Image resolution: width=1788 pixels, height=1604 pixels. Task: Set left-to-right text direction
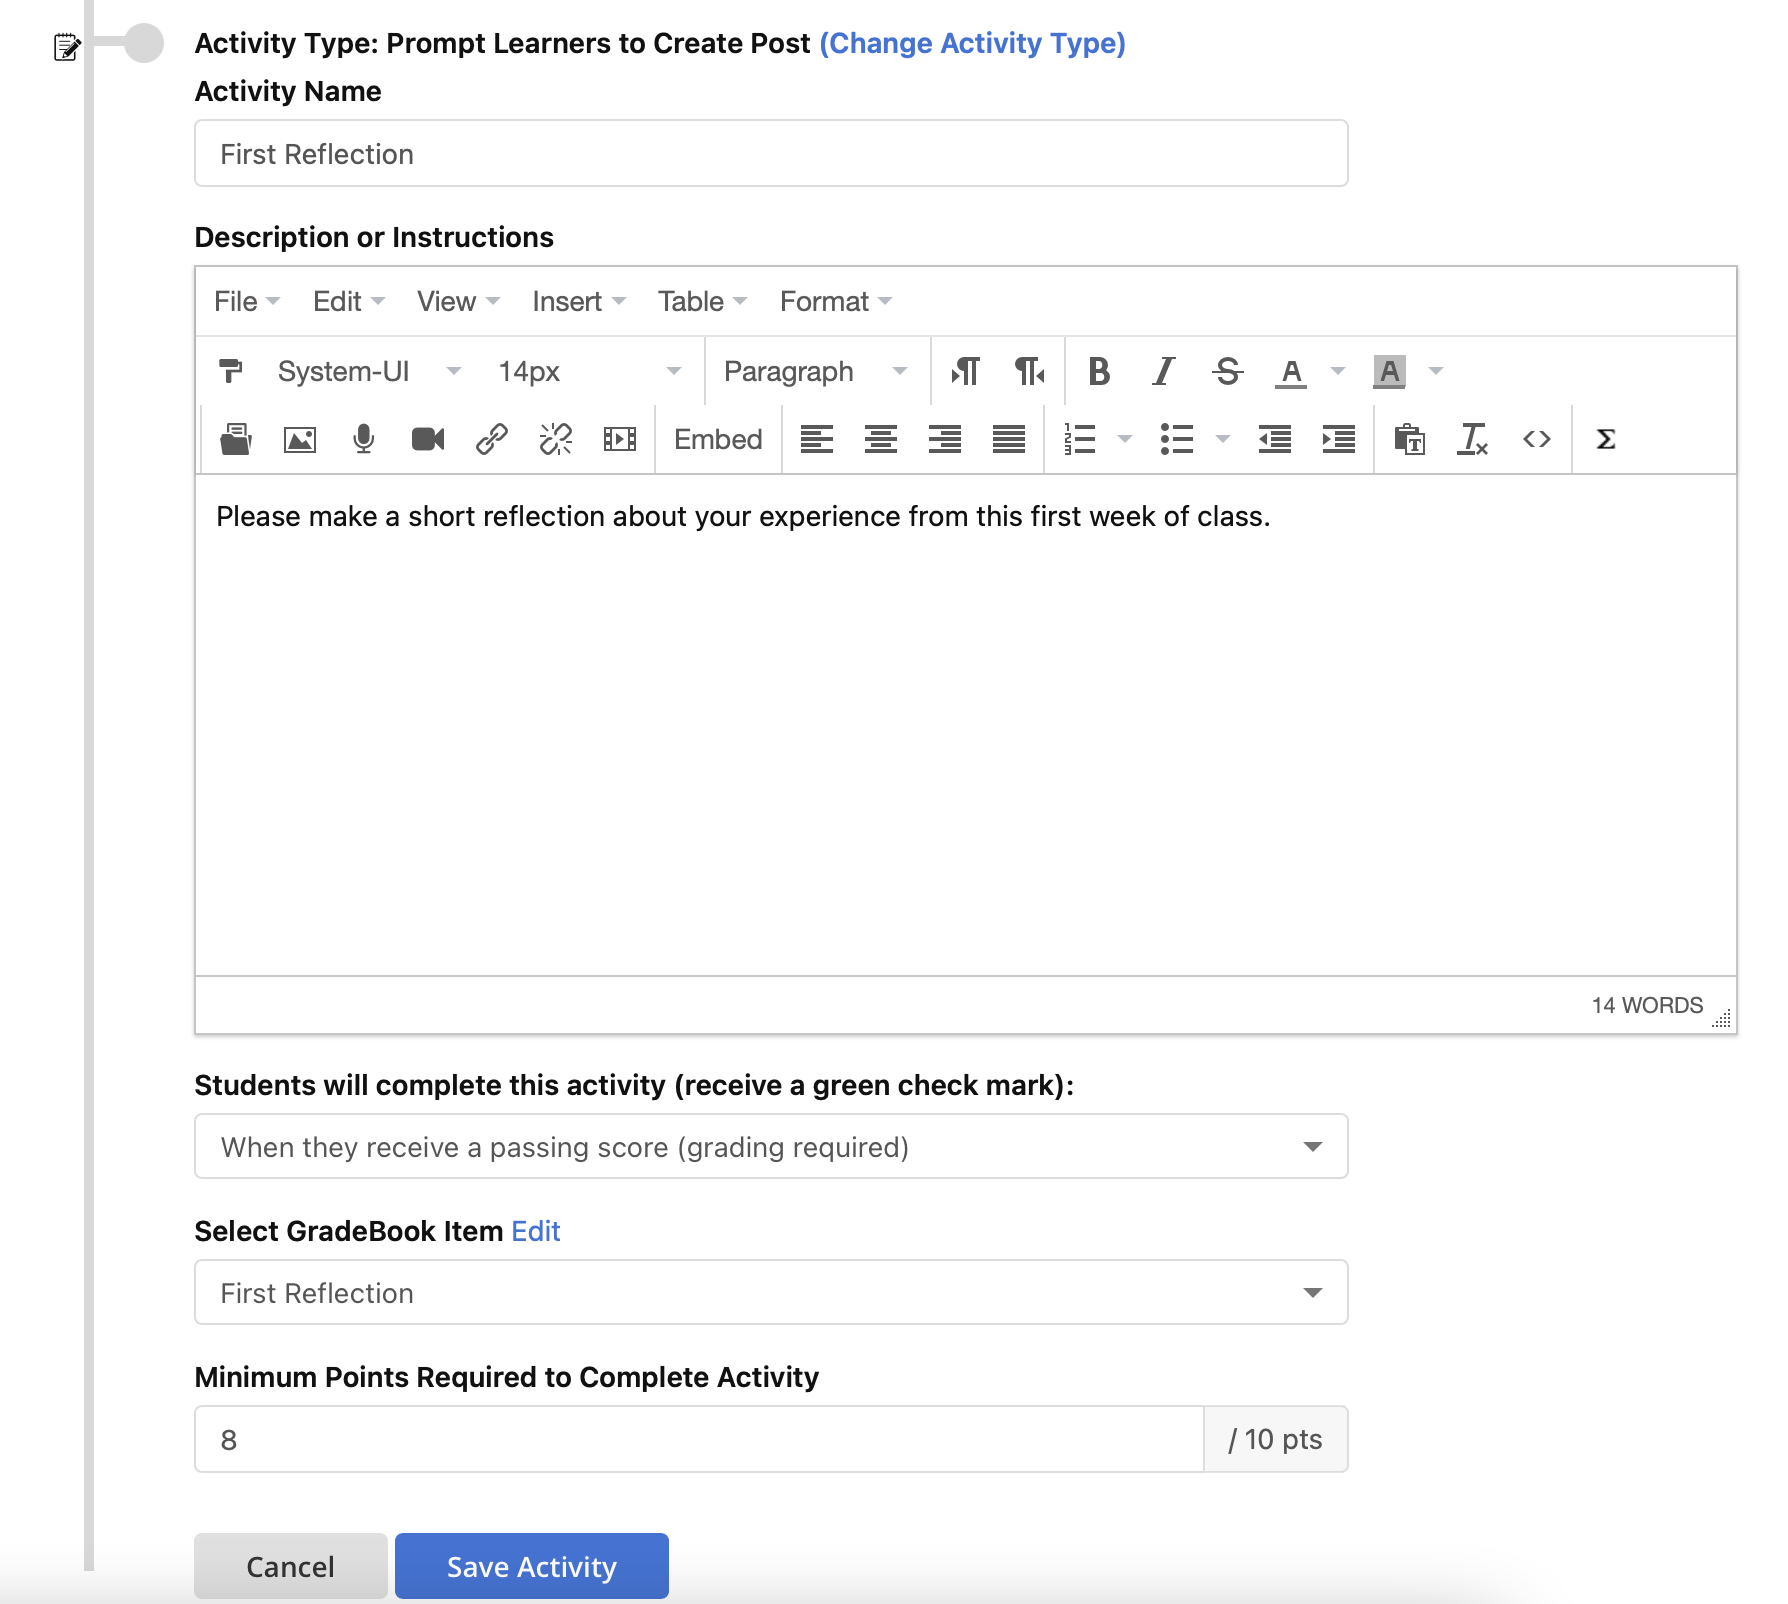pos(966,371)
